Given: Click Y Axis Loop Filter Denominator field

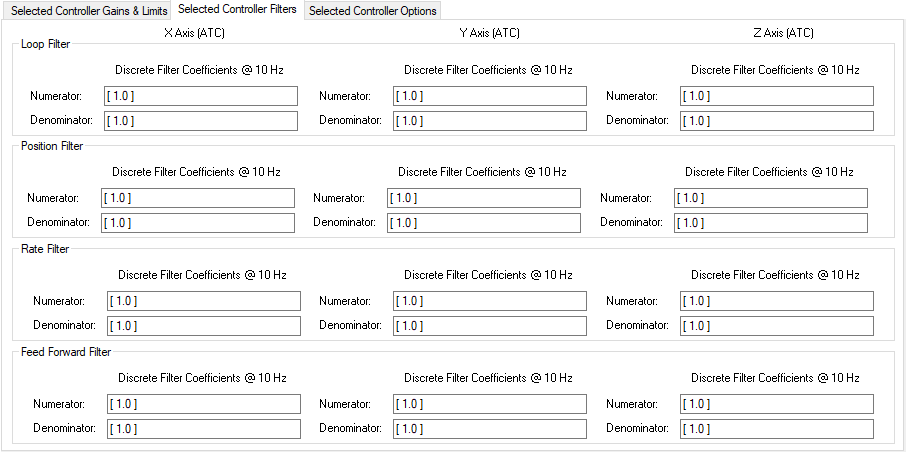Looking at the screenshot, I should point(488,121).
